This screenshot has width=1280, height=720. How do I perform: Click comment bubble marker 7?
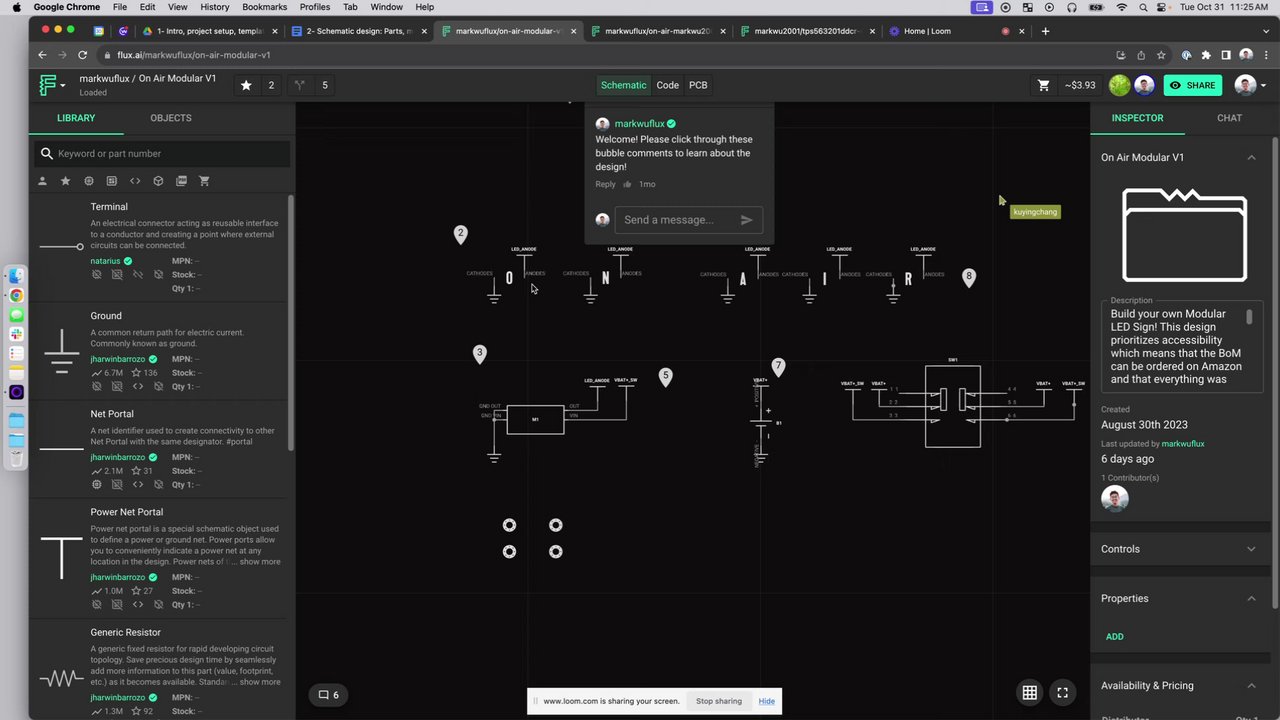[x=778, y=367]
